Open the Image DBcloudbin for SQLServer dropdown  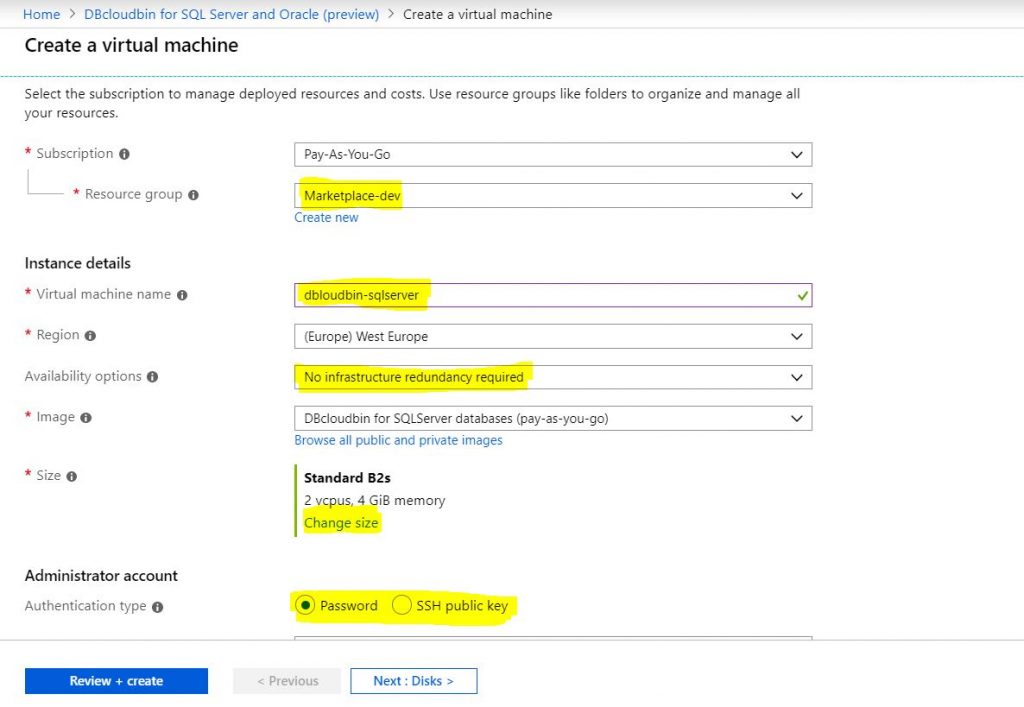pyautogui.click(x=553, y=418)
